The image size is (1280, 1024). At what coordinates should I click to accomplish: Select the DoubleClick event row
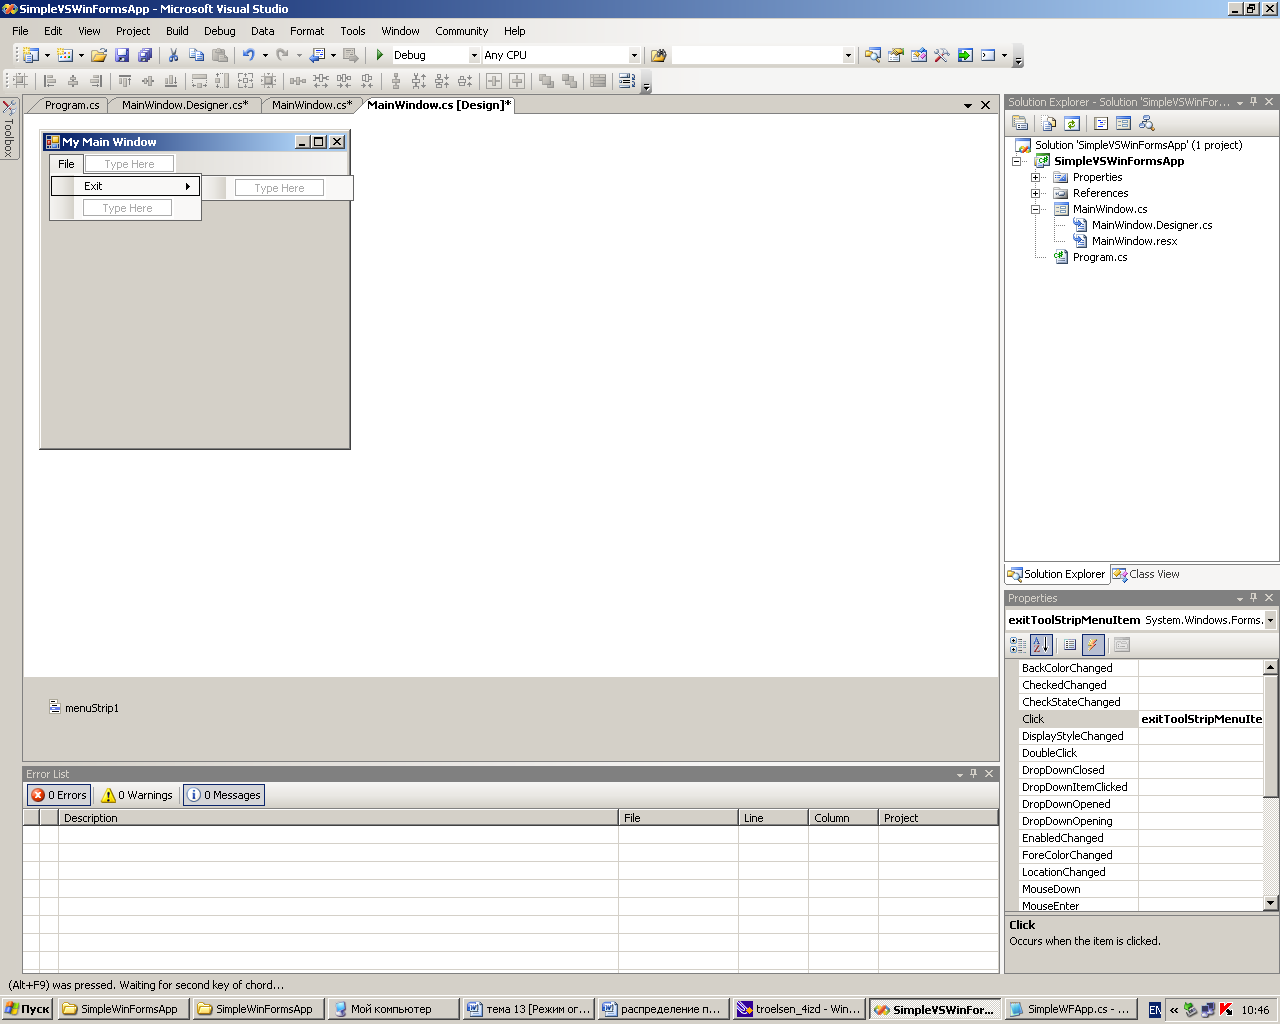point(1141,753)
